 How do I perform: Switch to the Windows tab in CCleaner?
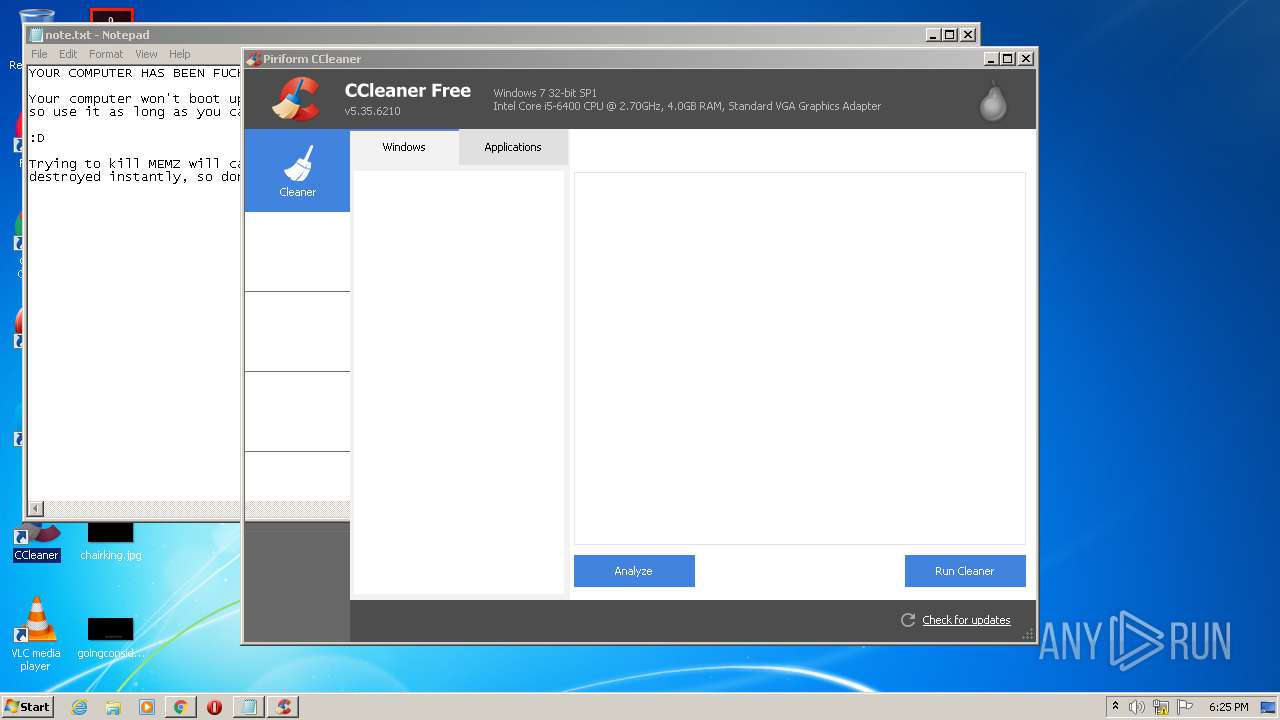(404, 147)
